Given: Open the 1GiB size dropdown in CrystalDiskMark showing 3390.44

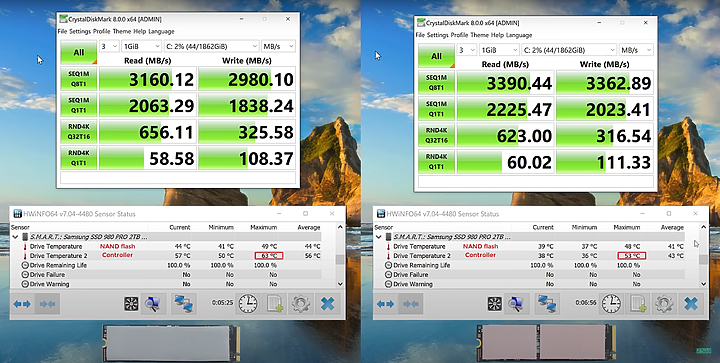Looking at the screenshot, I should tap(500, 50).
